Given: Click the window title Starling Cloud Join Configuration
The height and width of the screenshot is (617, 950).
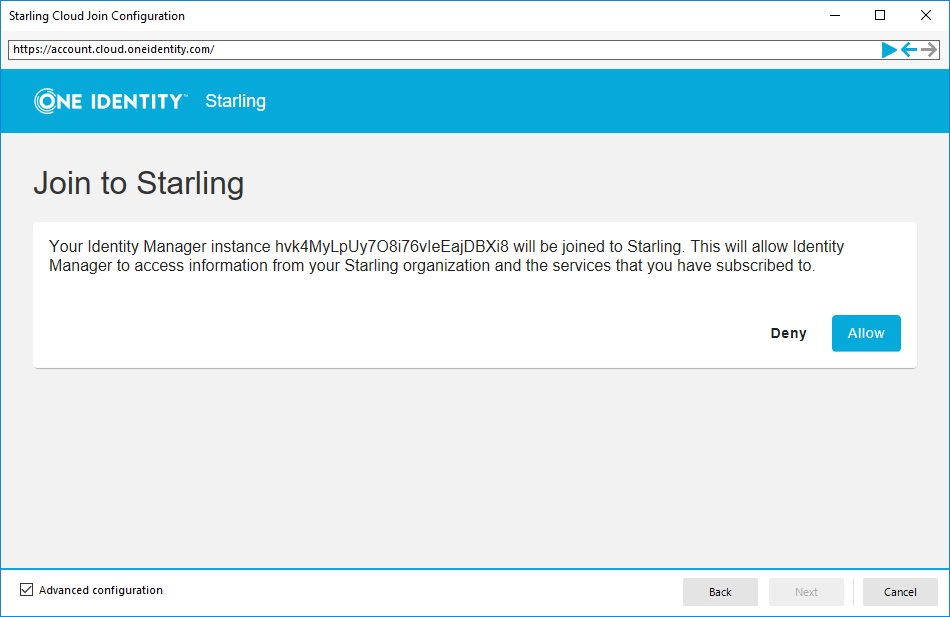Looking at the screenshot, I should pos(97,16).
